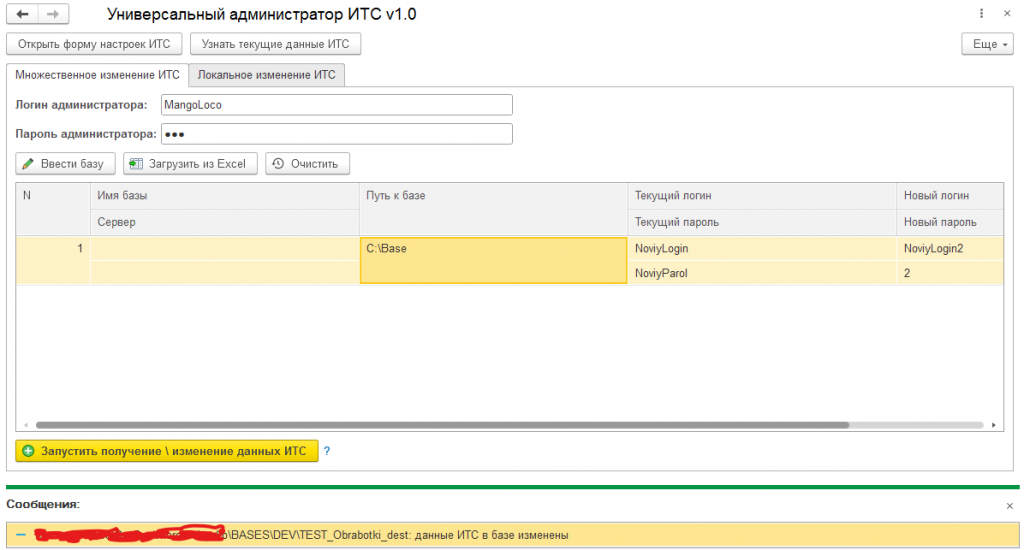Click 'Узнать текущие данные ИТС' button

275,44
